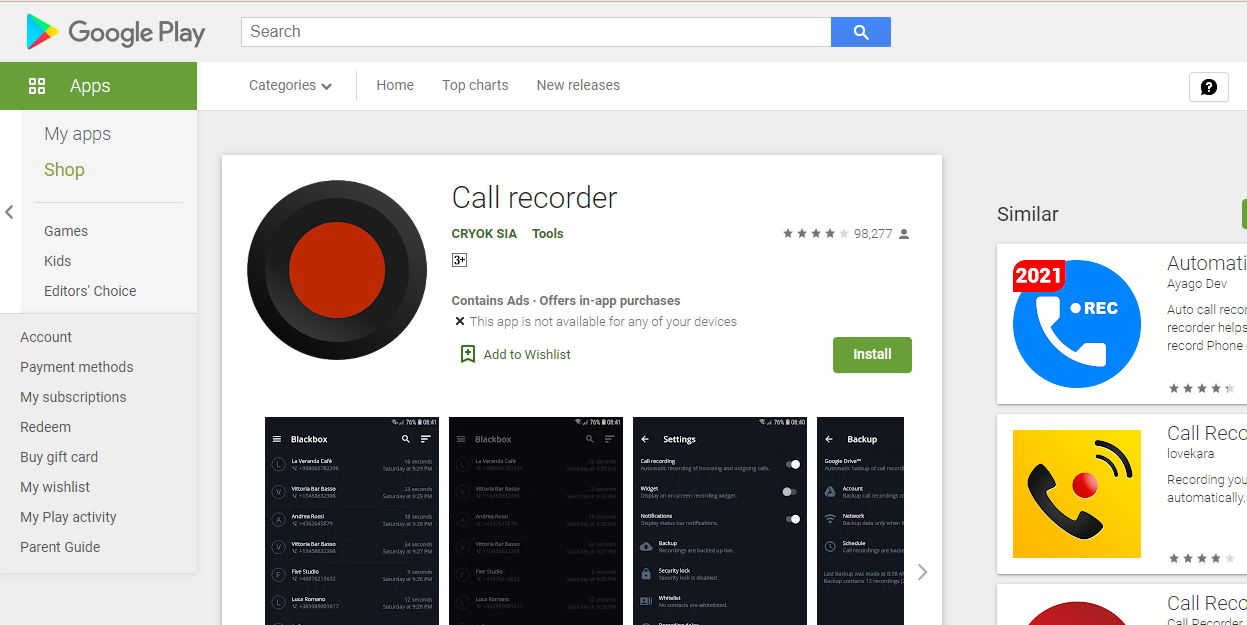Open My subscriptions
The height and width of the screenshot is (625, 1247).
tap(73, 397)
